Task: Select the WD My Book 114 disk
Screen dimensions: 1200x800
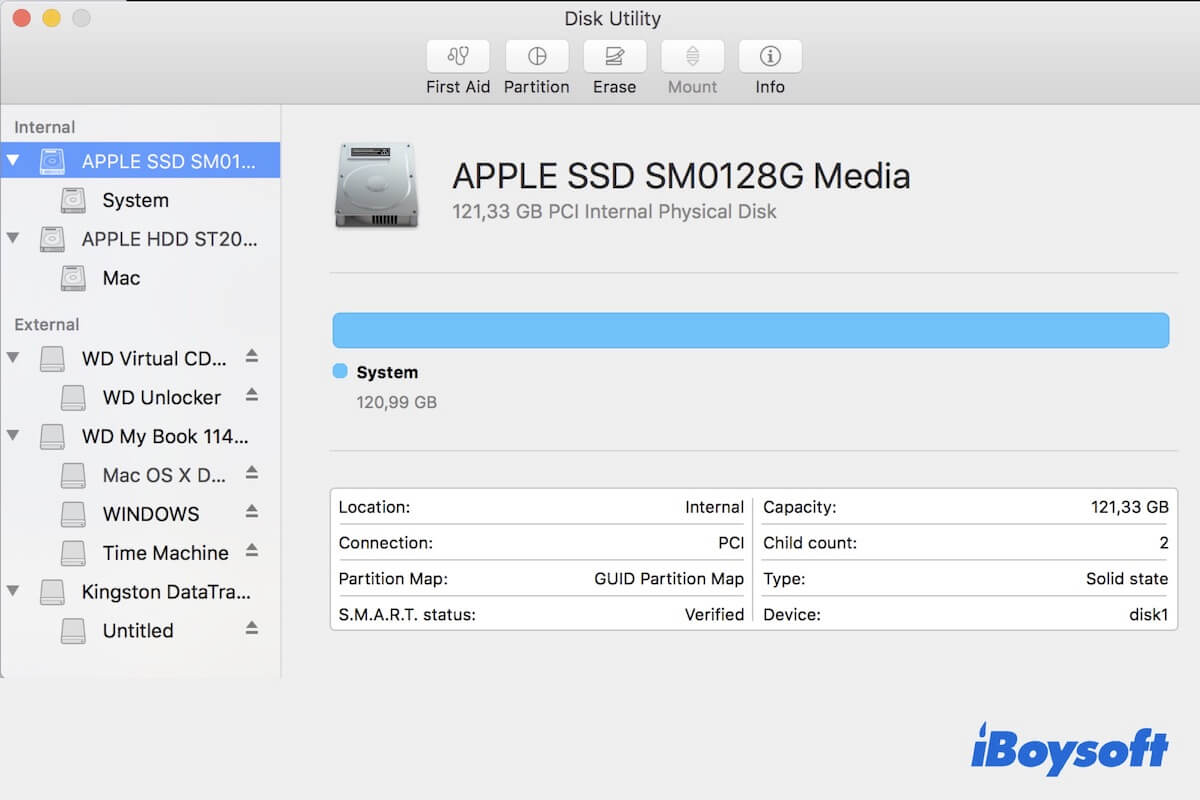Action: [165, 436]
